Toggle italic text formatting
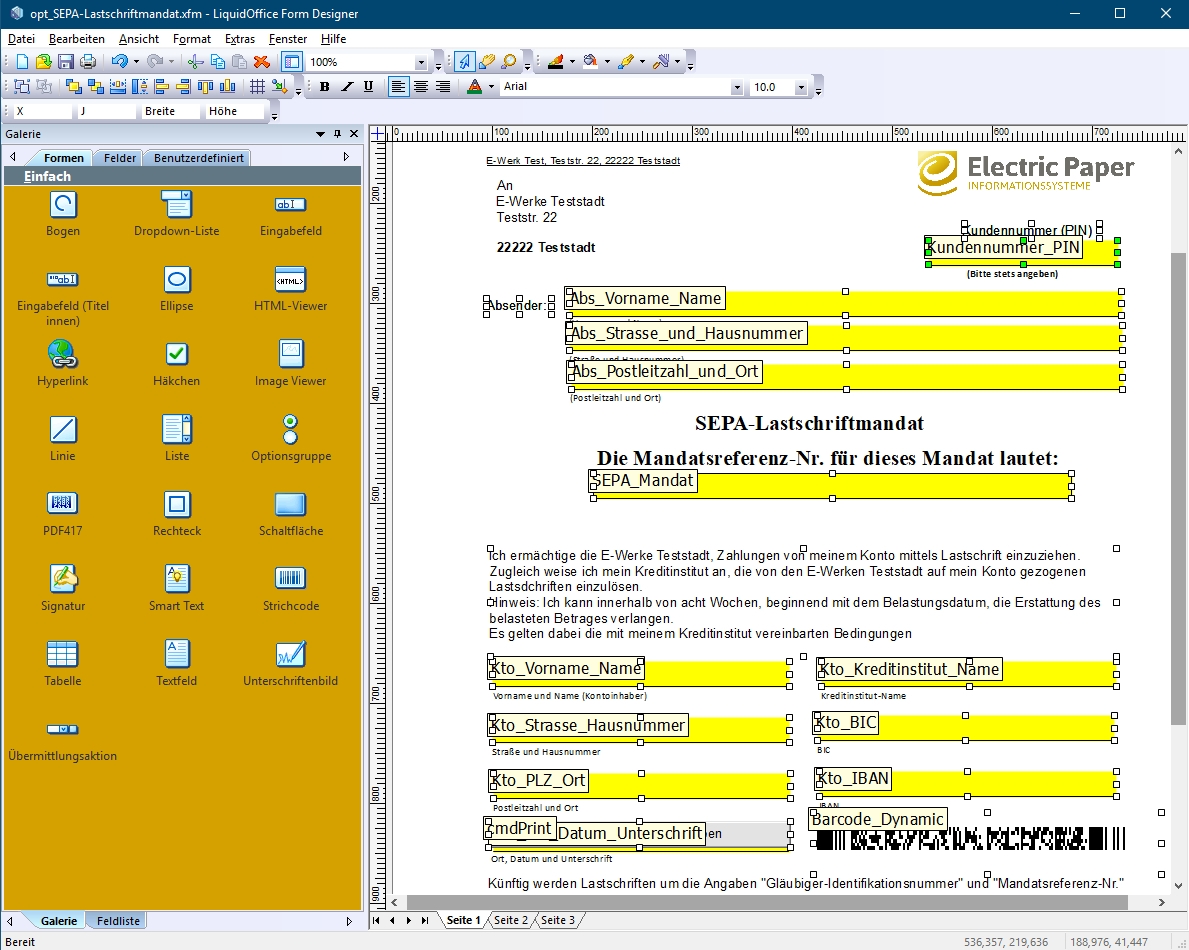The width and height of the screenshot is (1189, 950). click(347, 86)
